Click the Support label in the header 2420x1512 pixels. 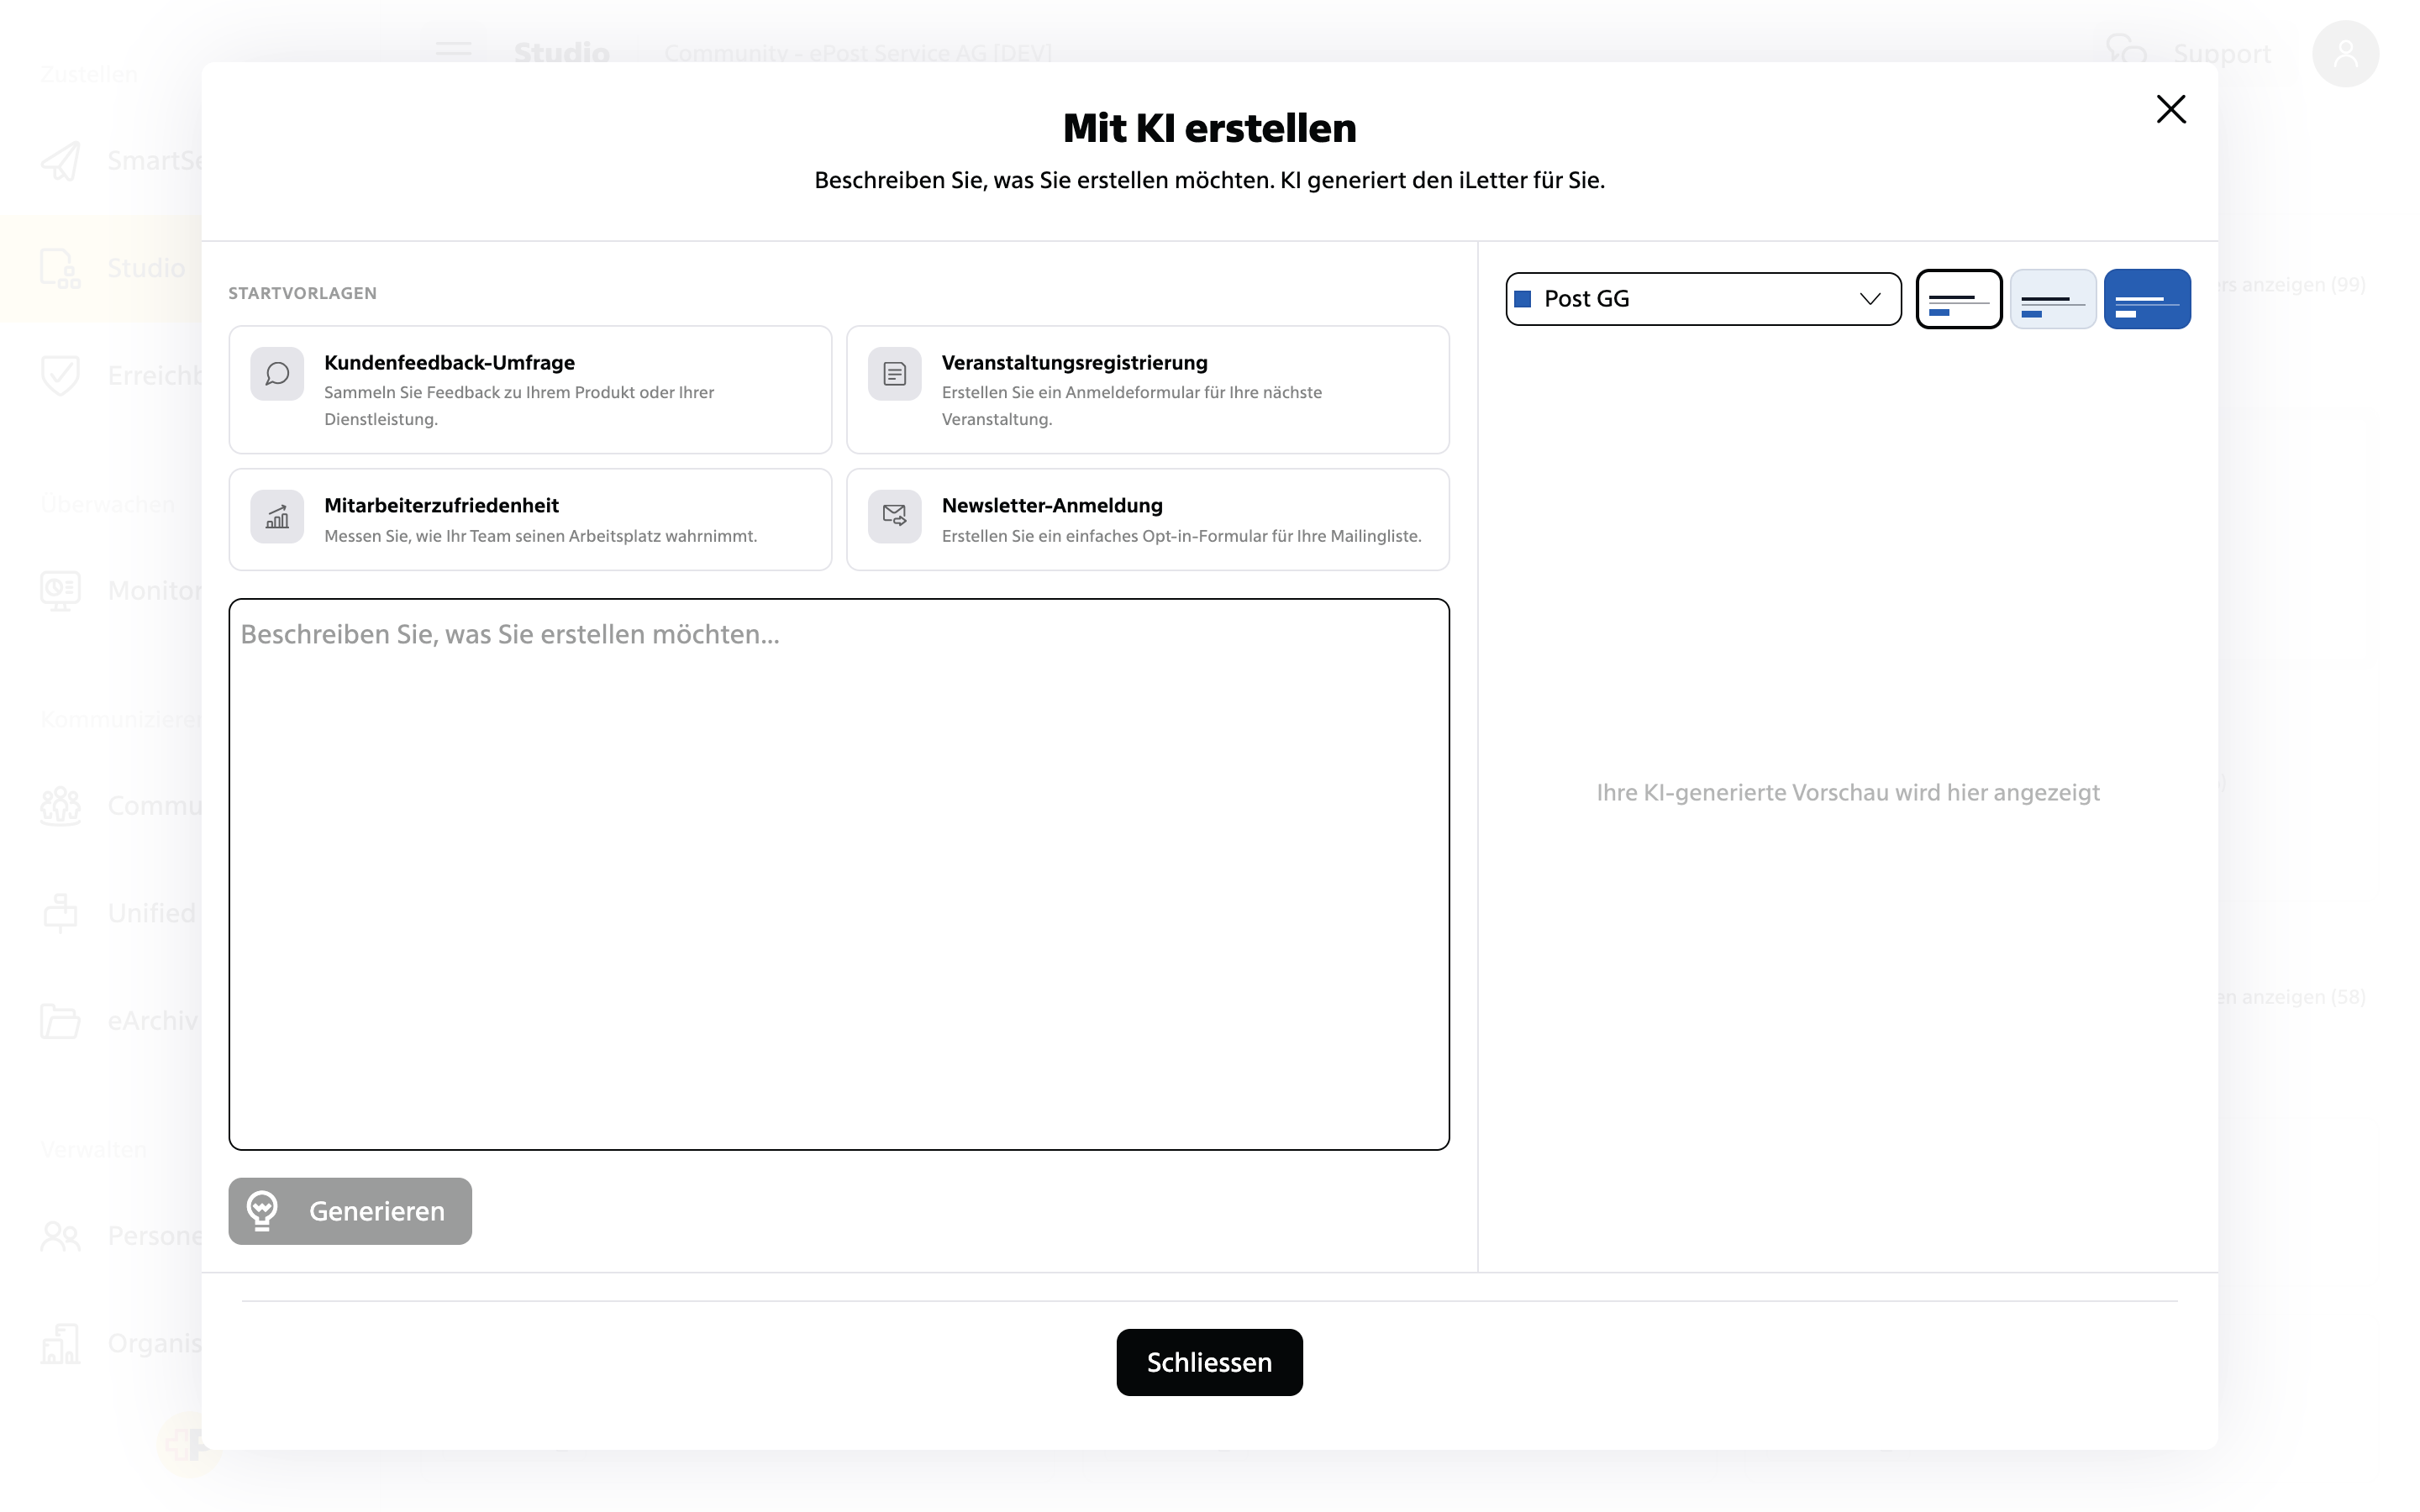(2222, 54)
